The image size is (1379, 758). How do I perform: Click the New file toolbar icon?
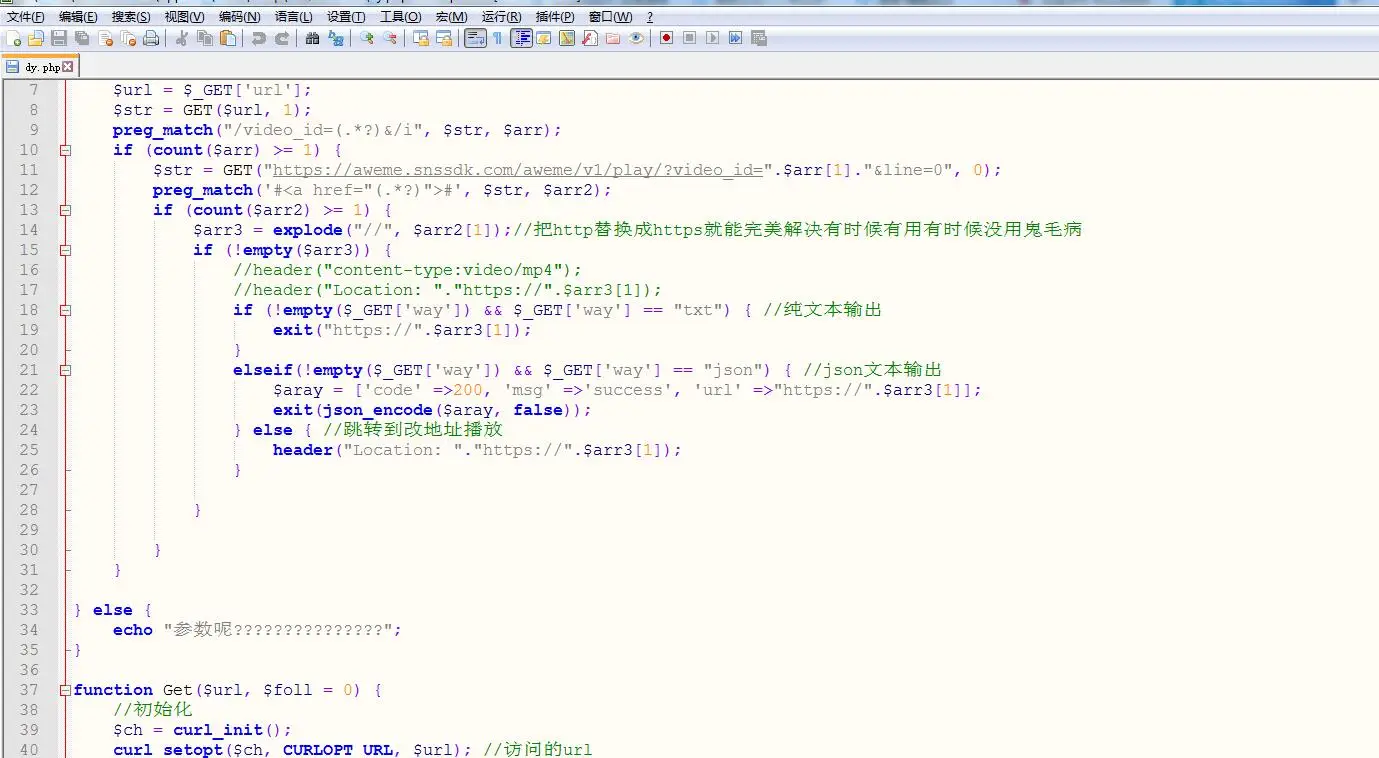click(13, 39)
